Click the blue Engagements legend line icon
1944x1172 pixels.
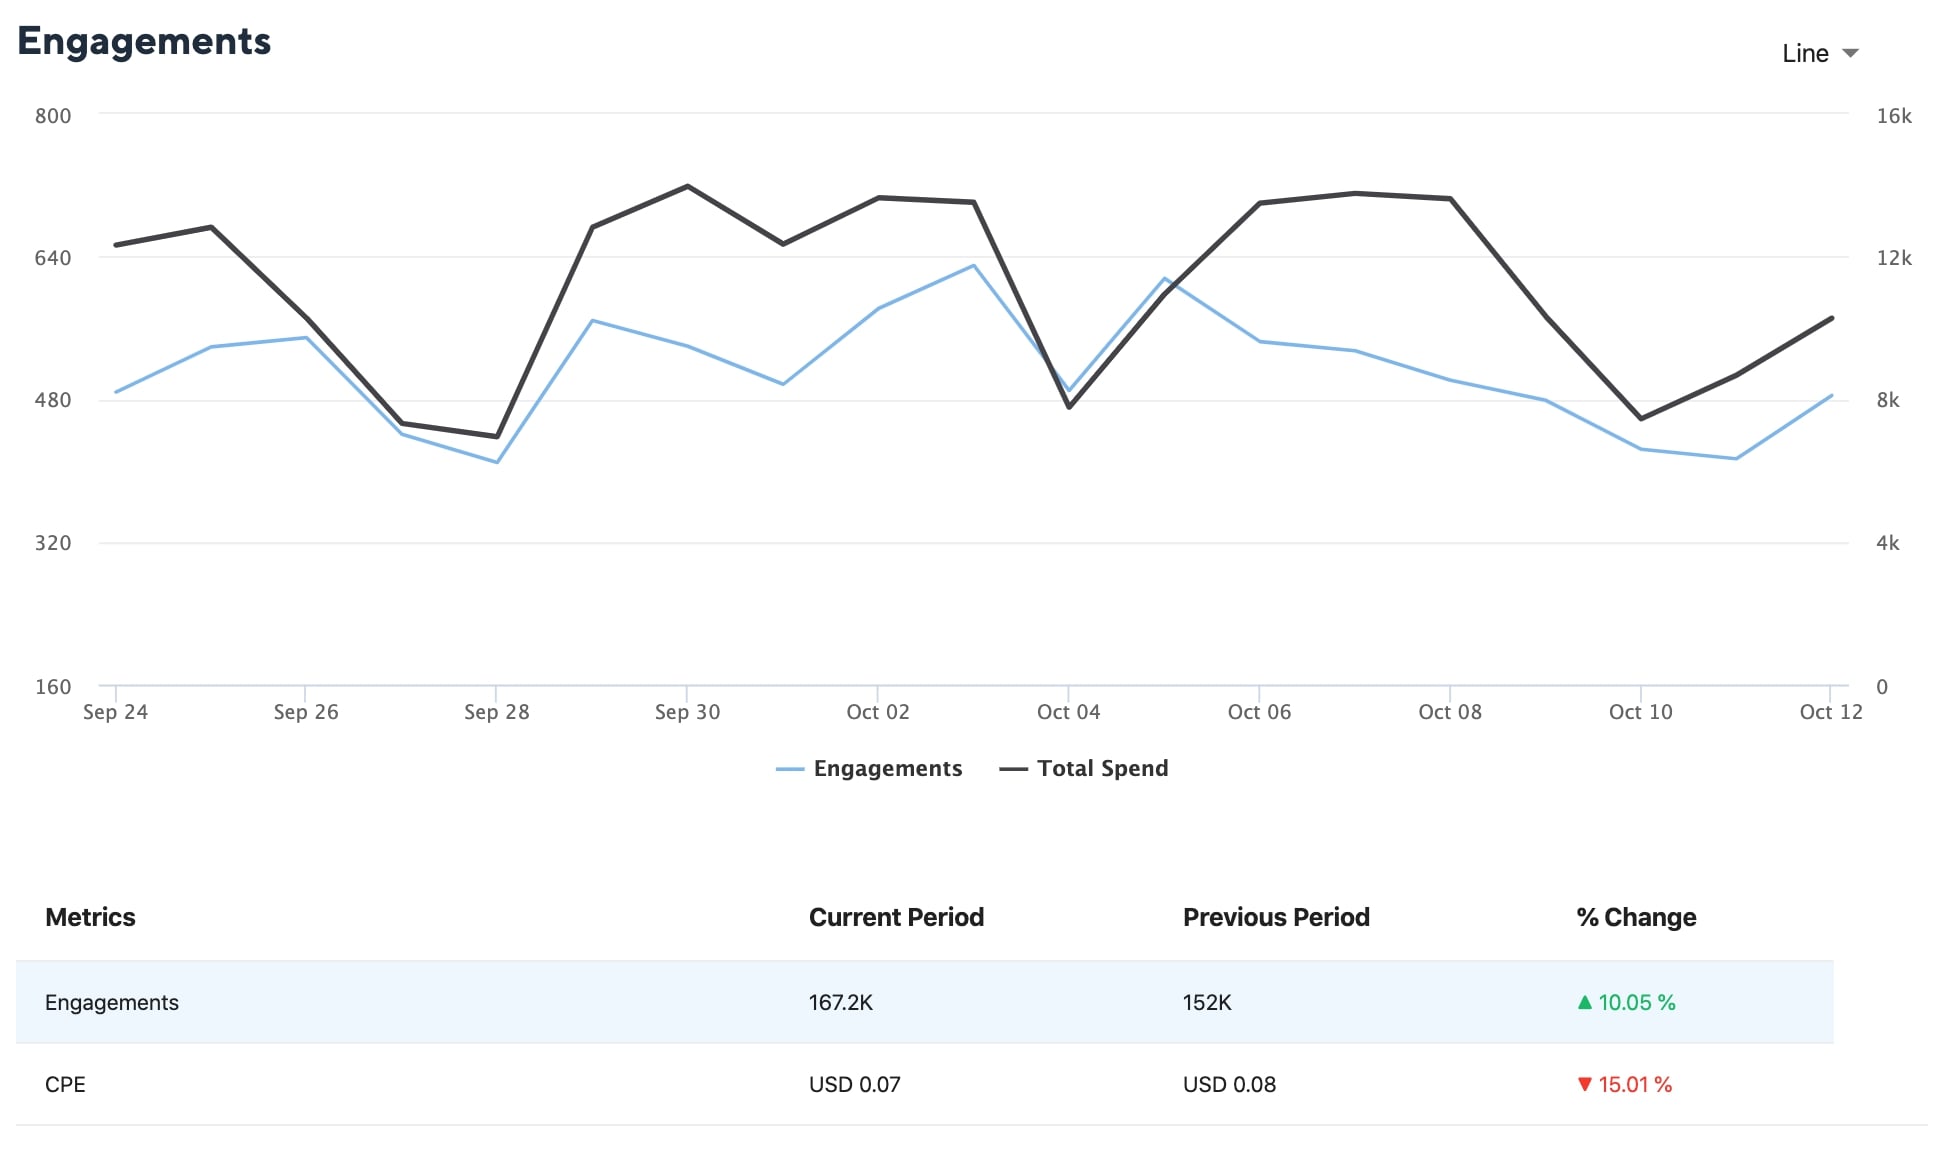pyautogui.click(x=789, y=768)
